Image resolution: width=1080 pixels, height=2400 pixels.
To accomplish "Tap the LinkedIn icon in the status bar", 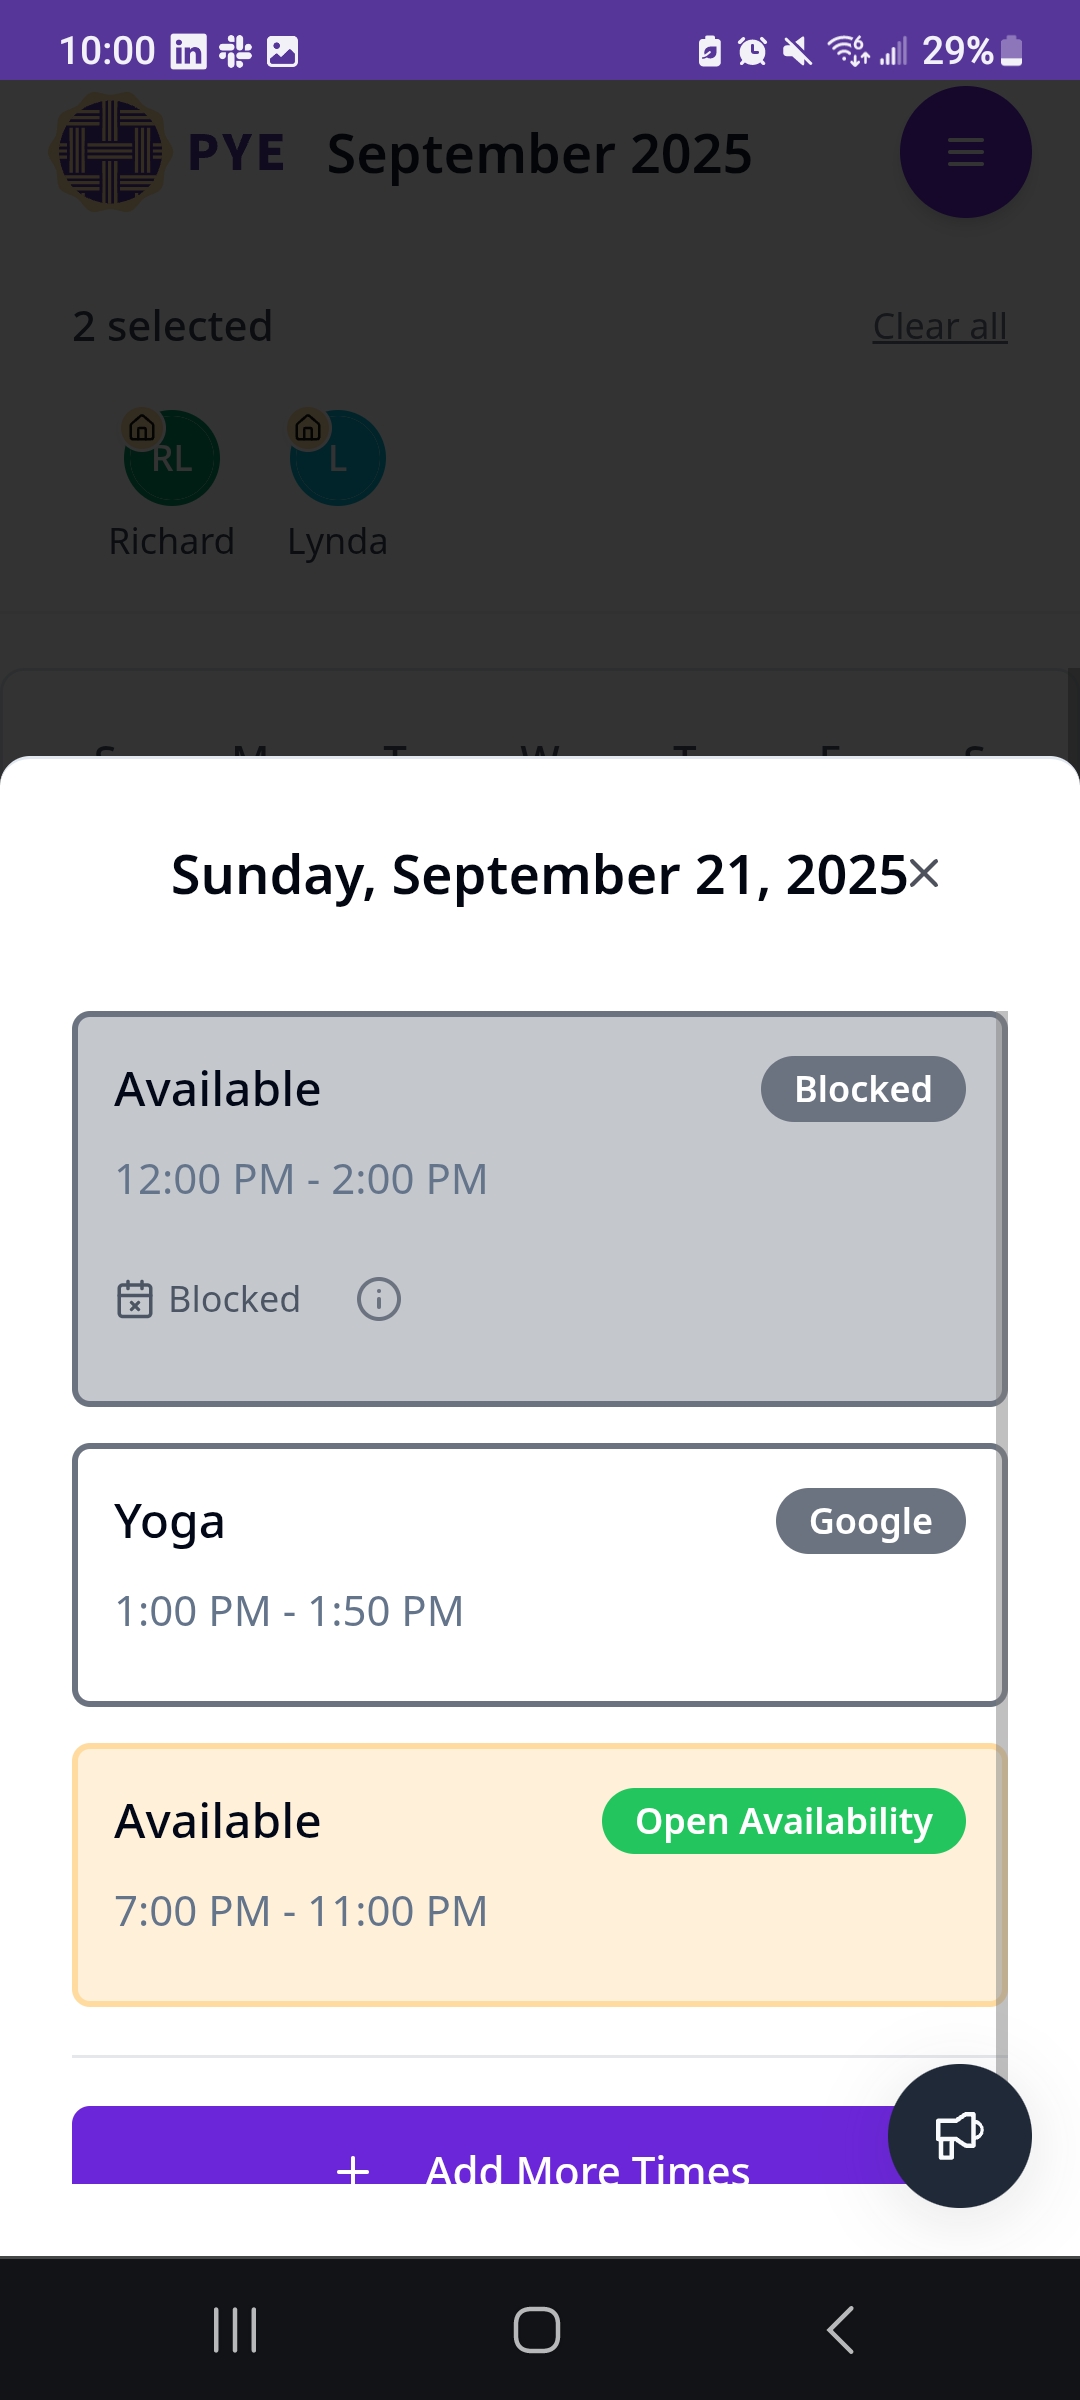I will pos(186,51).
